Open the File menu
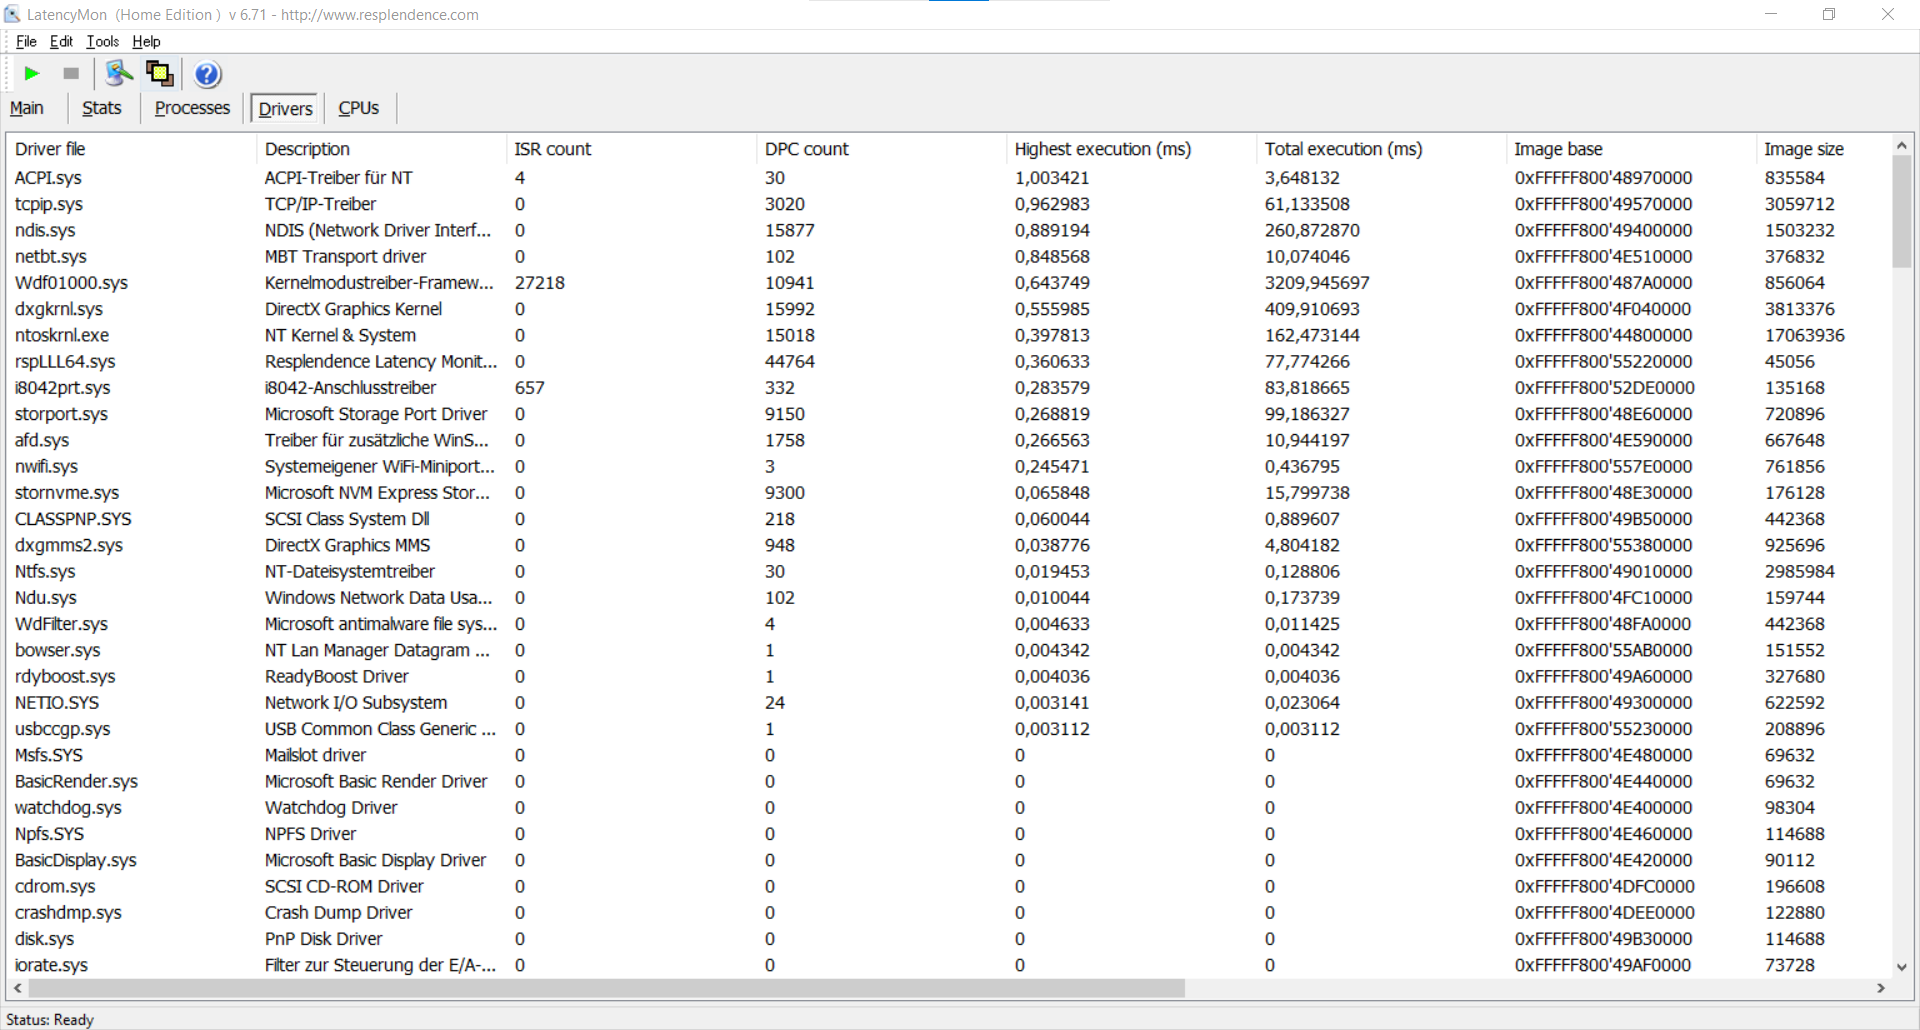 [x=26, y=41]
